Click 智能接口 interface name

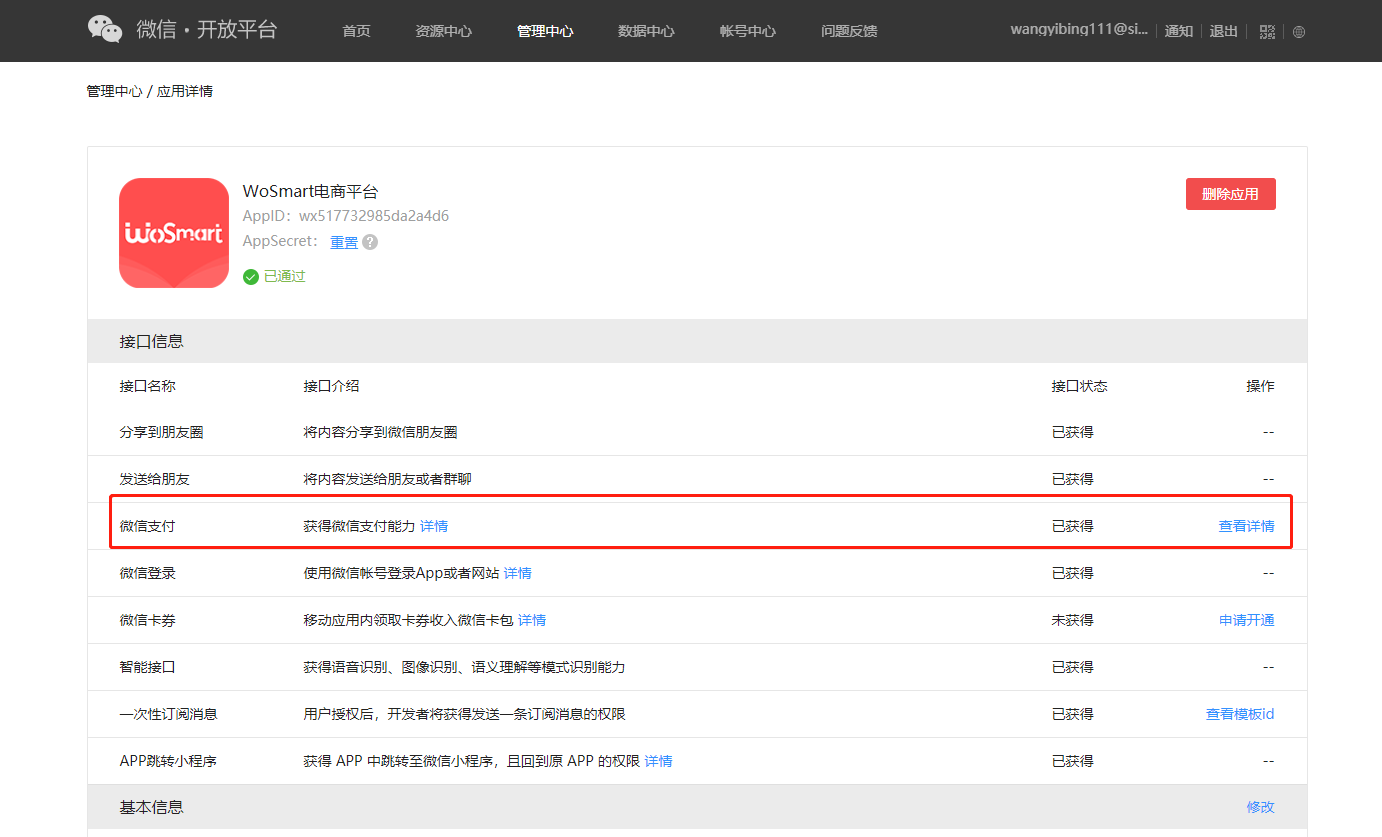[x=147, y=667]
